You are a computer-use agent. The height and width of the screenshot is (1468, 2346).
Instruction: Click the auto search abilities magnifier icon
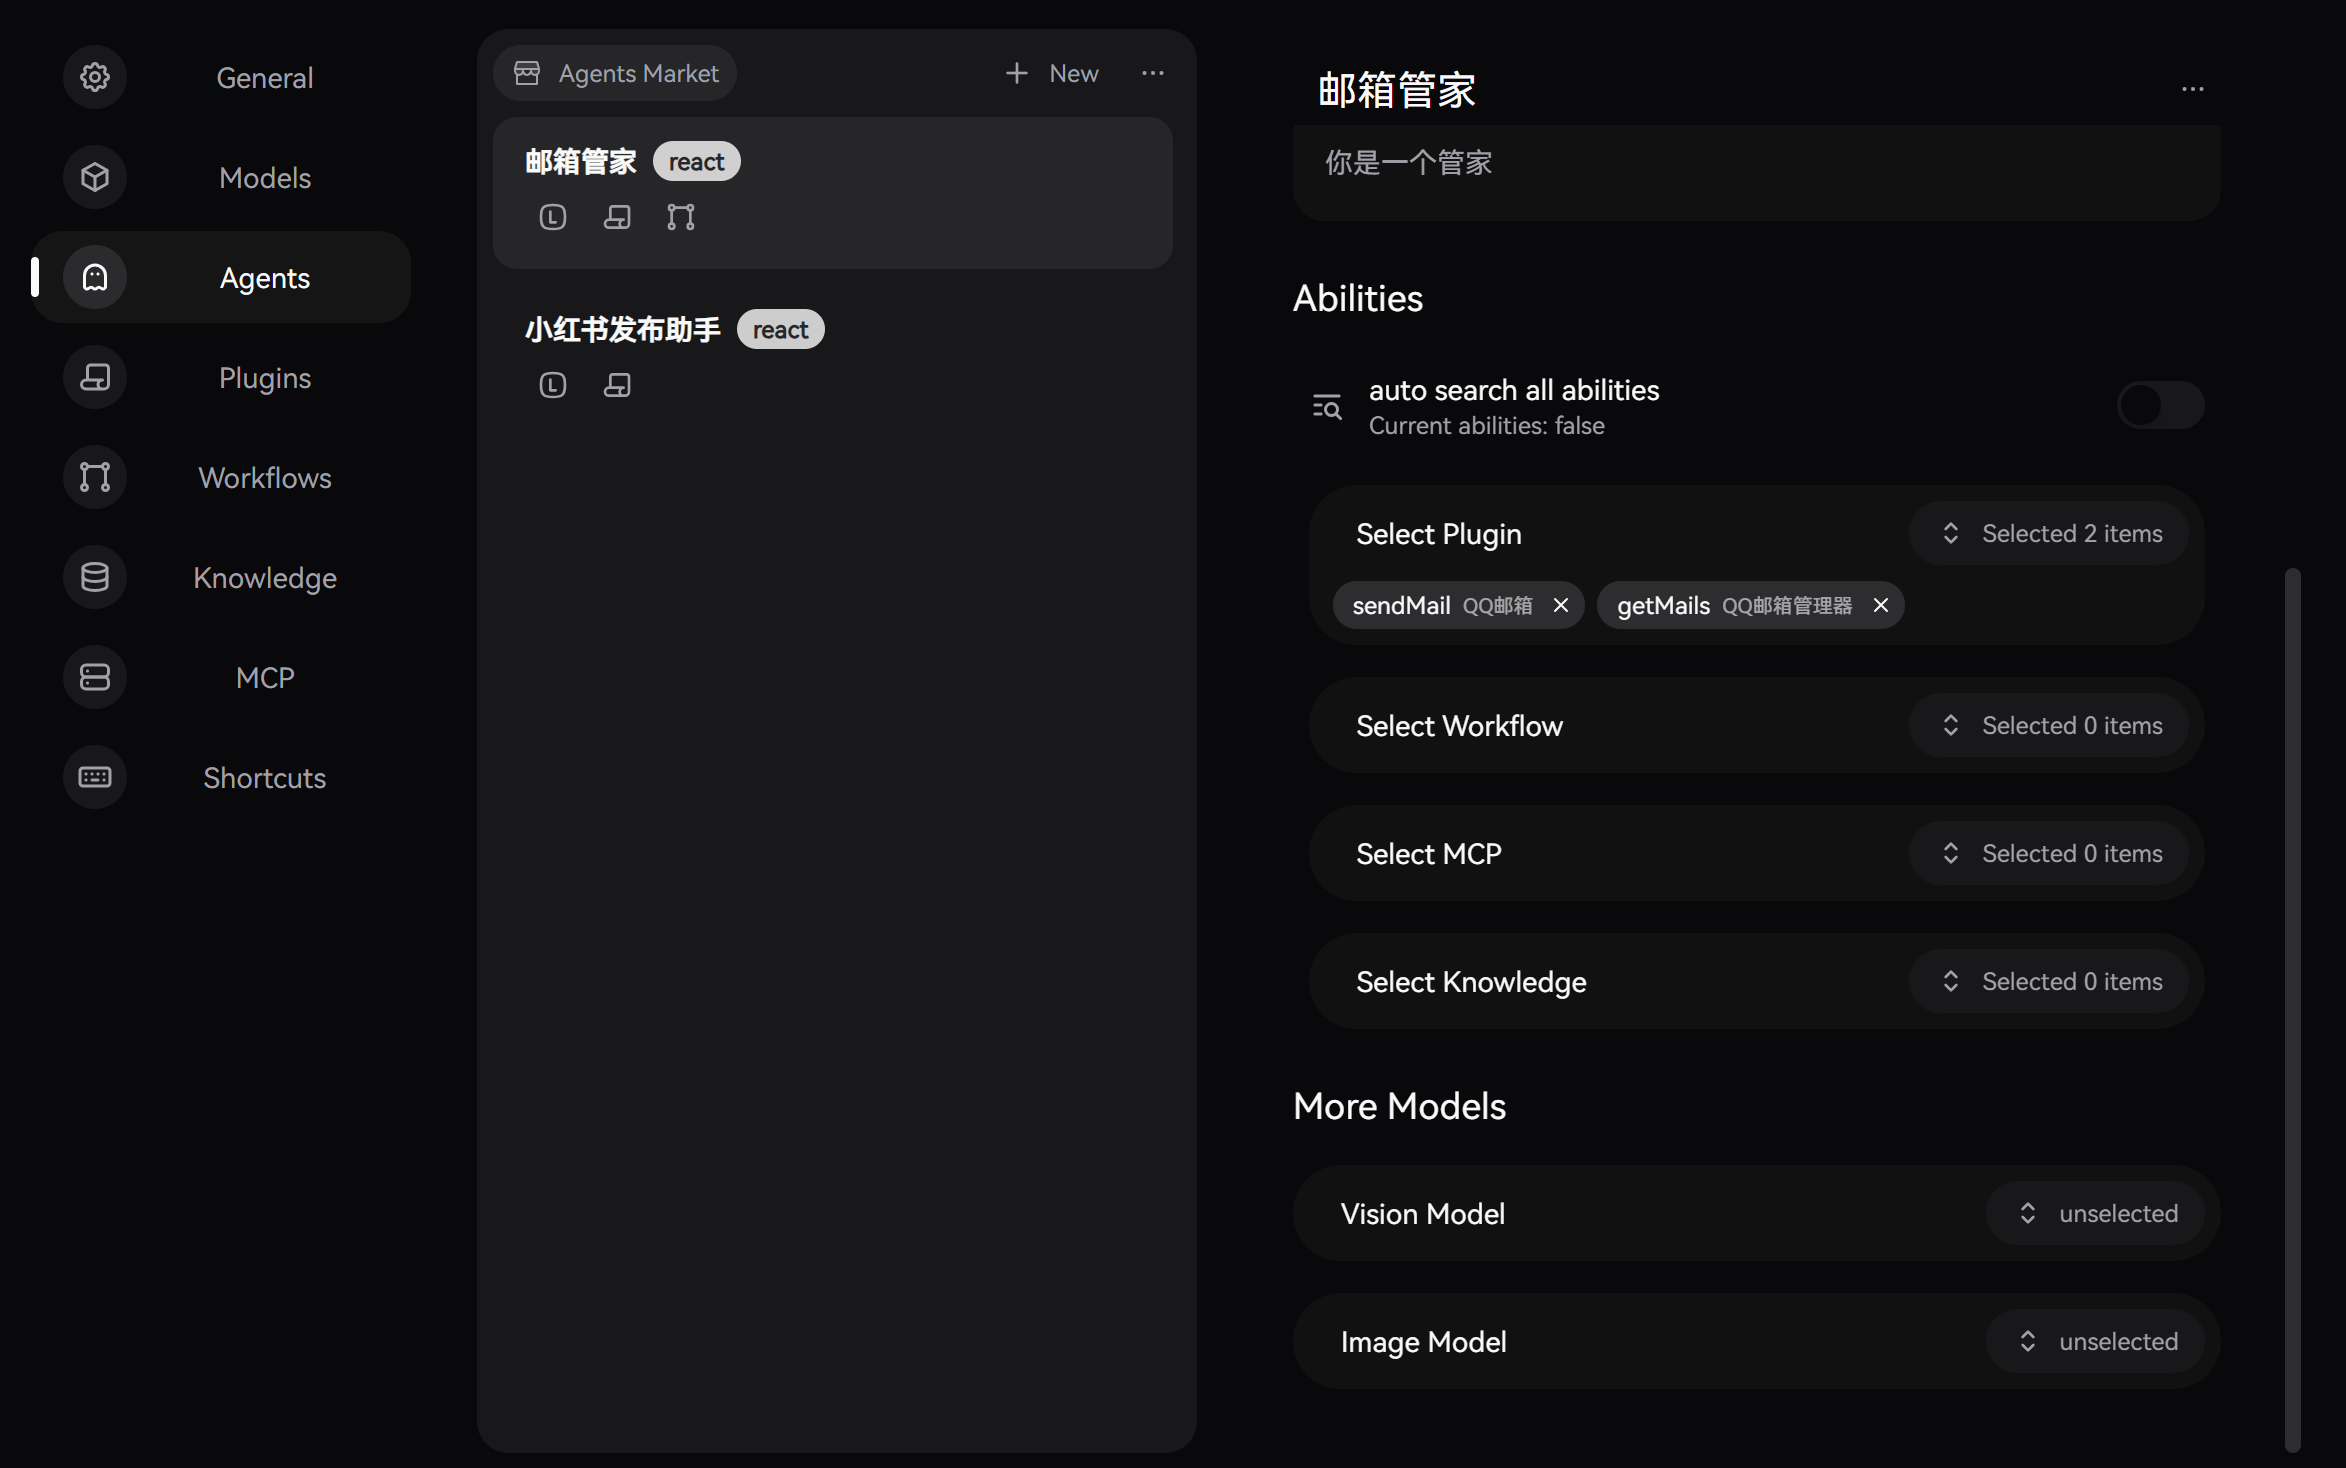[x=1327, y=407]
